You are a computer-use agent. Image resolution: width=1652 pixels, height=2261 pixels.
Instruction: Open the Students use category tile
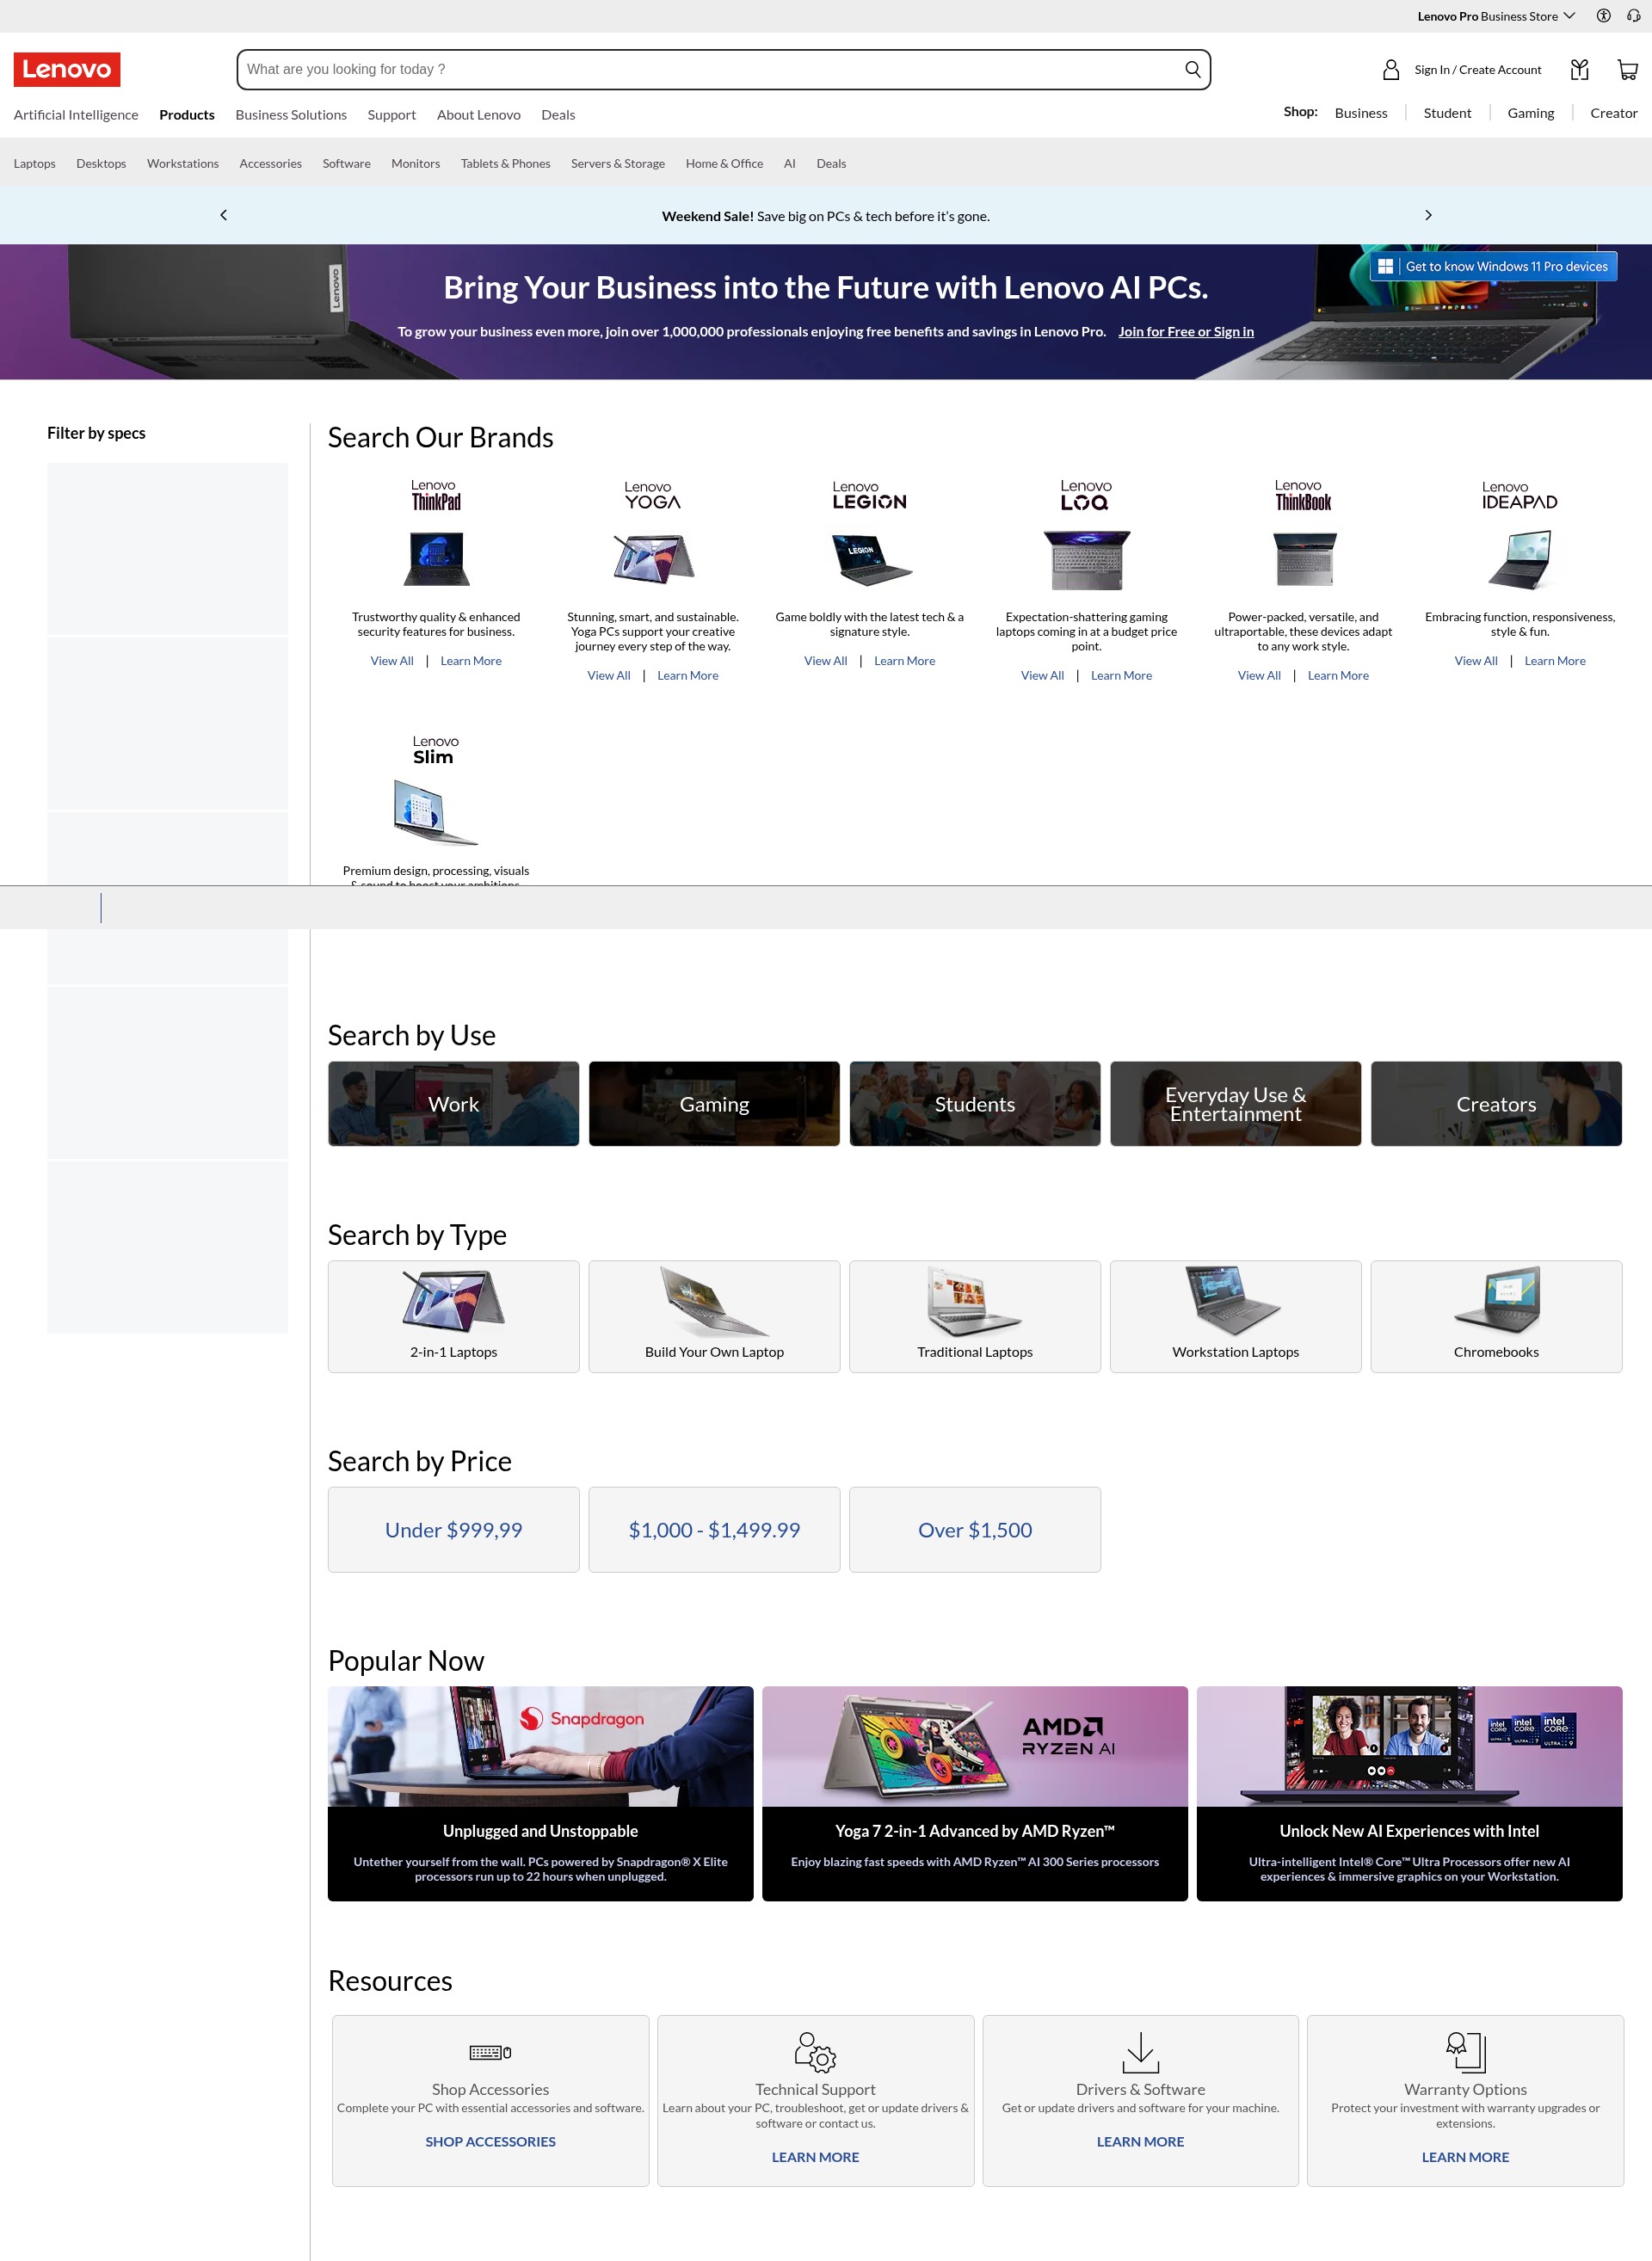point(975,1104)
